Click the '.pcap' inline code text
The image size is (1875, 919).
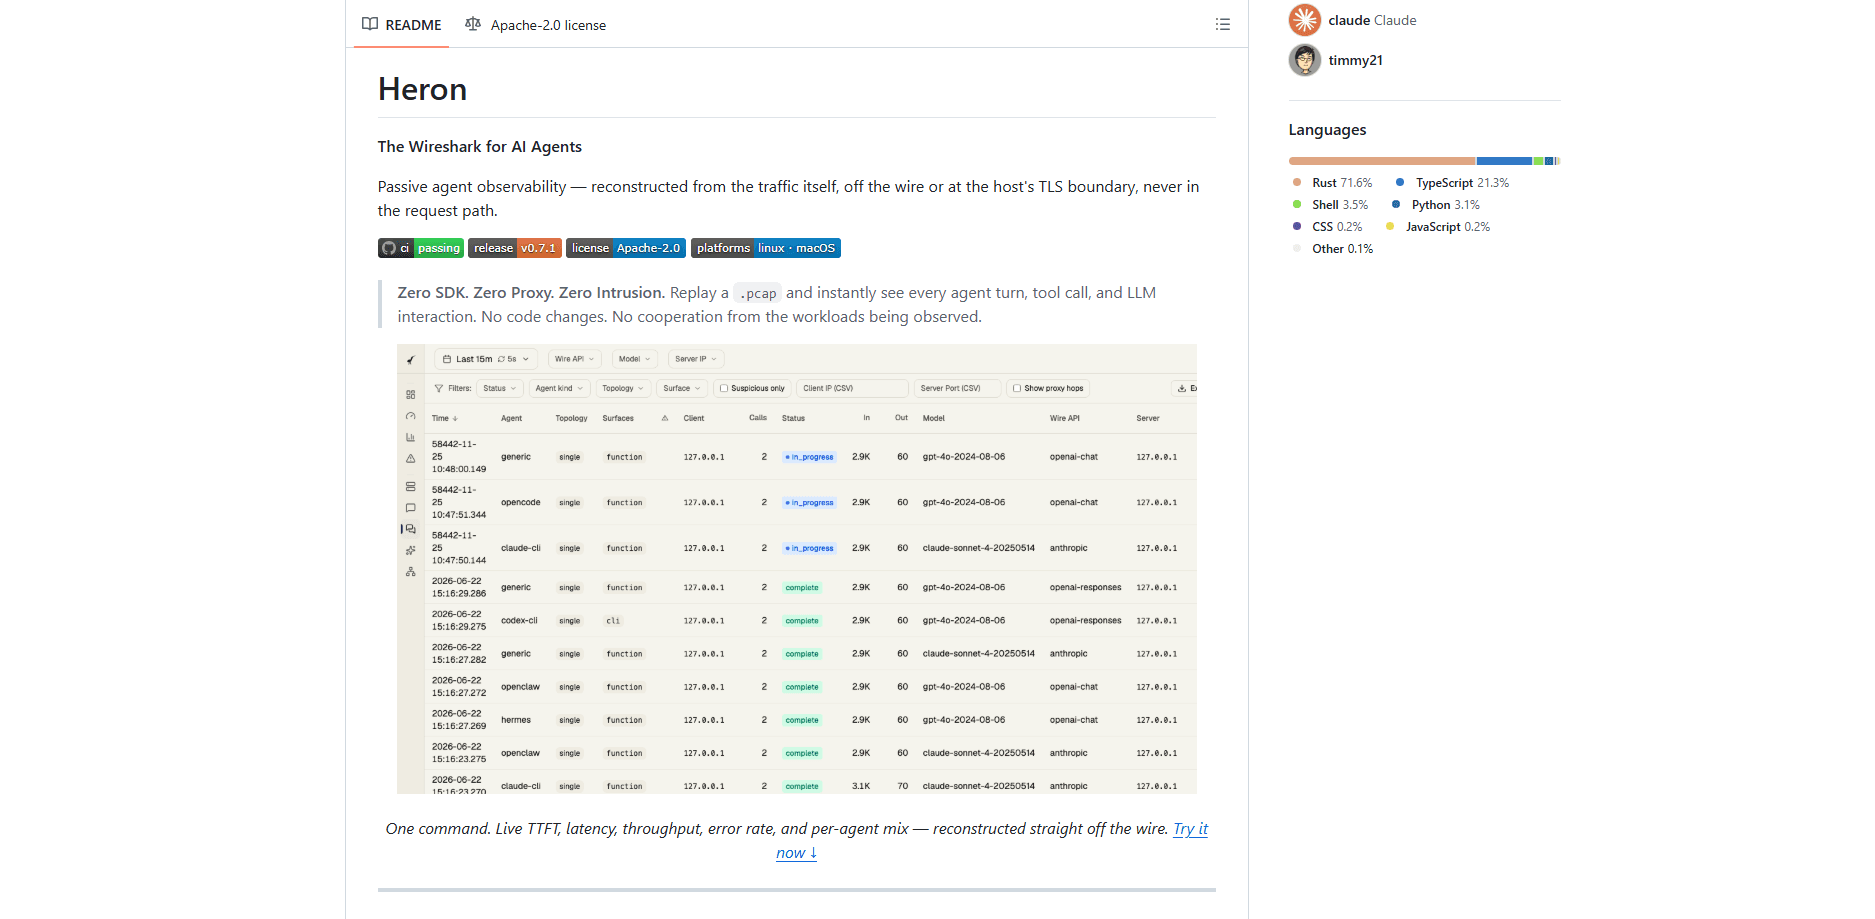coord(758,293)
